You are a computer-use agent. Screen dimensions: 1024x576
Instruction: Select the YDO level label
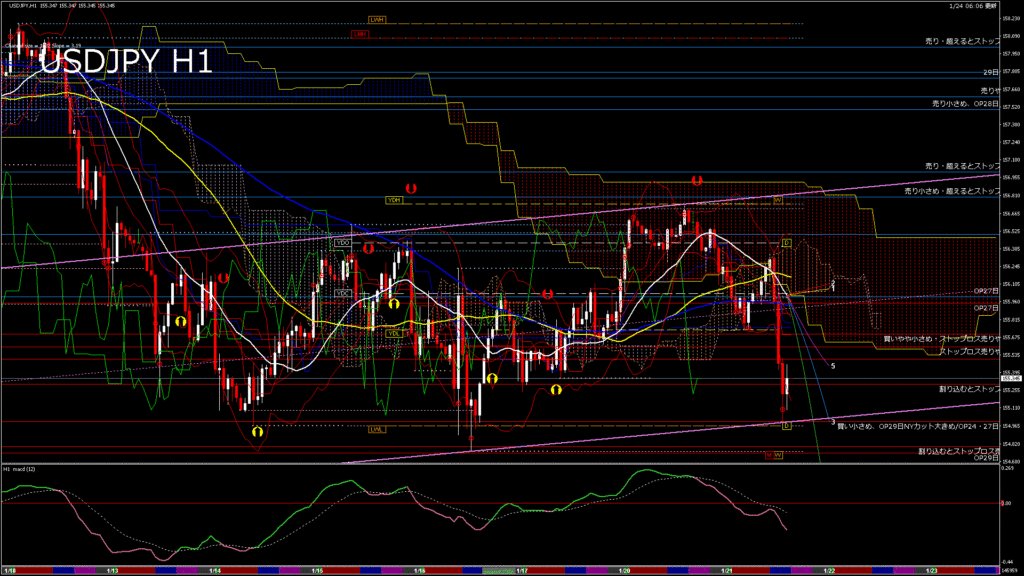click(343, 242)
